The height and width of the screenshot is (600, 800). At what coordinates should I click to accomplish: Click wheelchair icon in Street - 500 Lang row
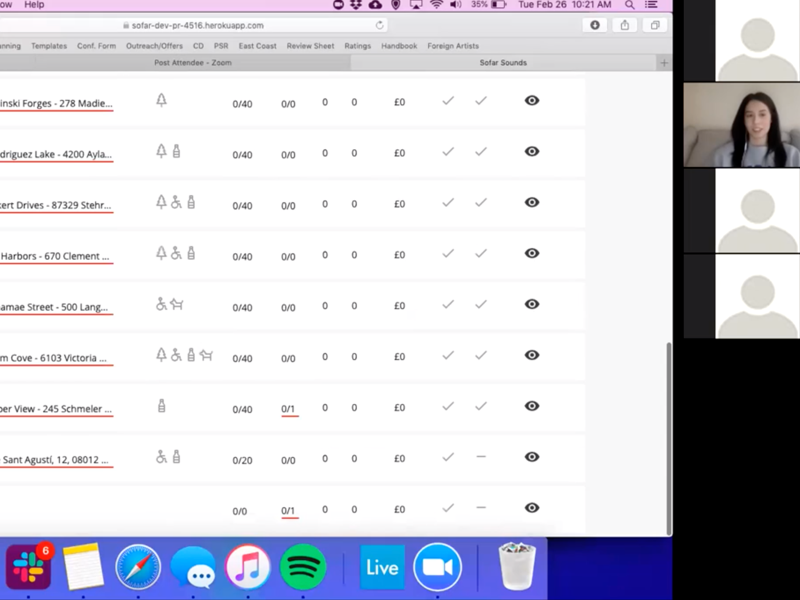click(x=161, y=304)
